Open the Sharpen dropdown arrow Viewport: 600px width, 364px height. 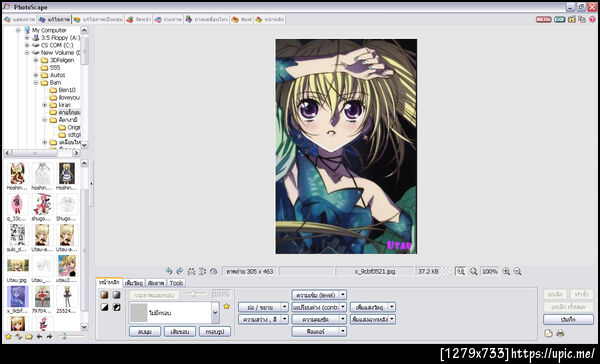[343, 319]
